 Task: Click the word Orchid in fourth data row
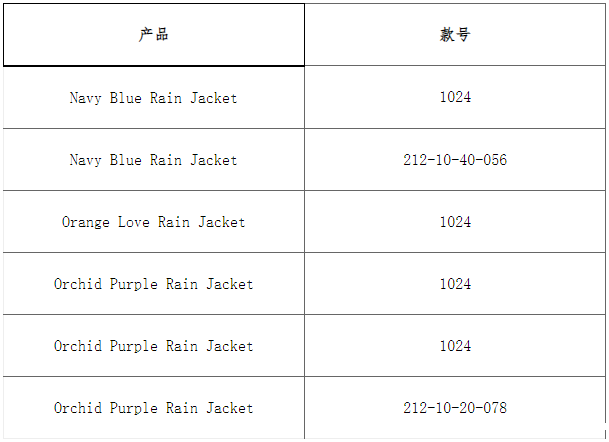77,284
